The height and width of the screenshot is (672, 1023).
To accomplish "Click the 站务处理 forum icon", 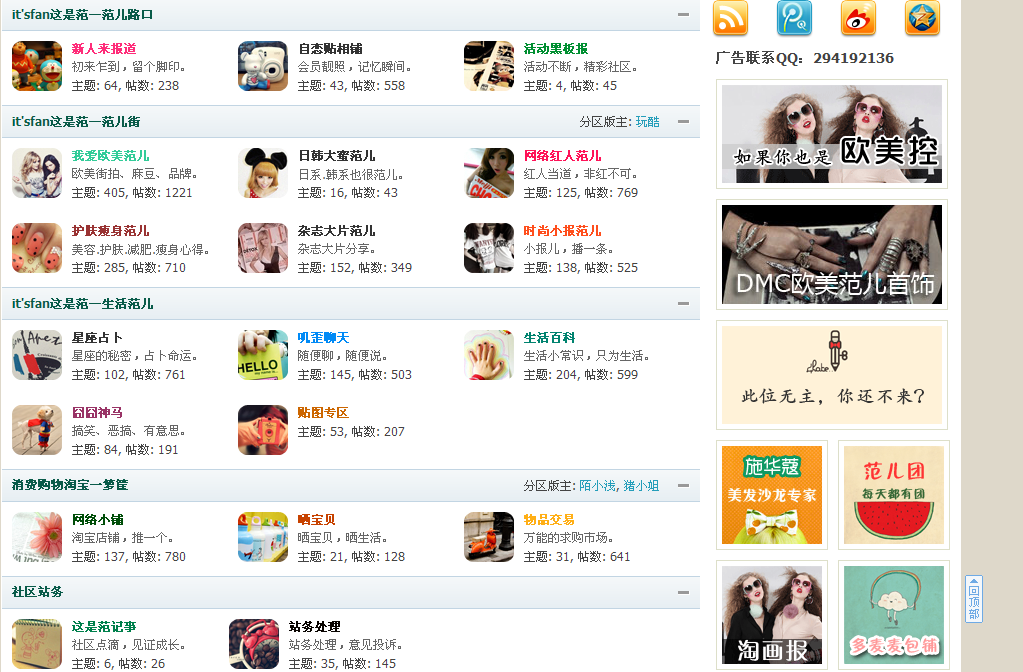I will (x=254, y=644).
